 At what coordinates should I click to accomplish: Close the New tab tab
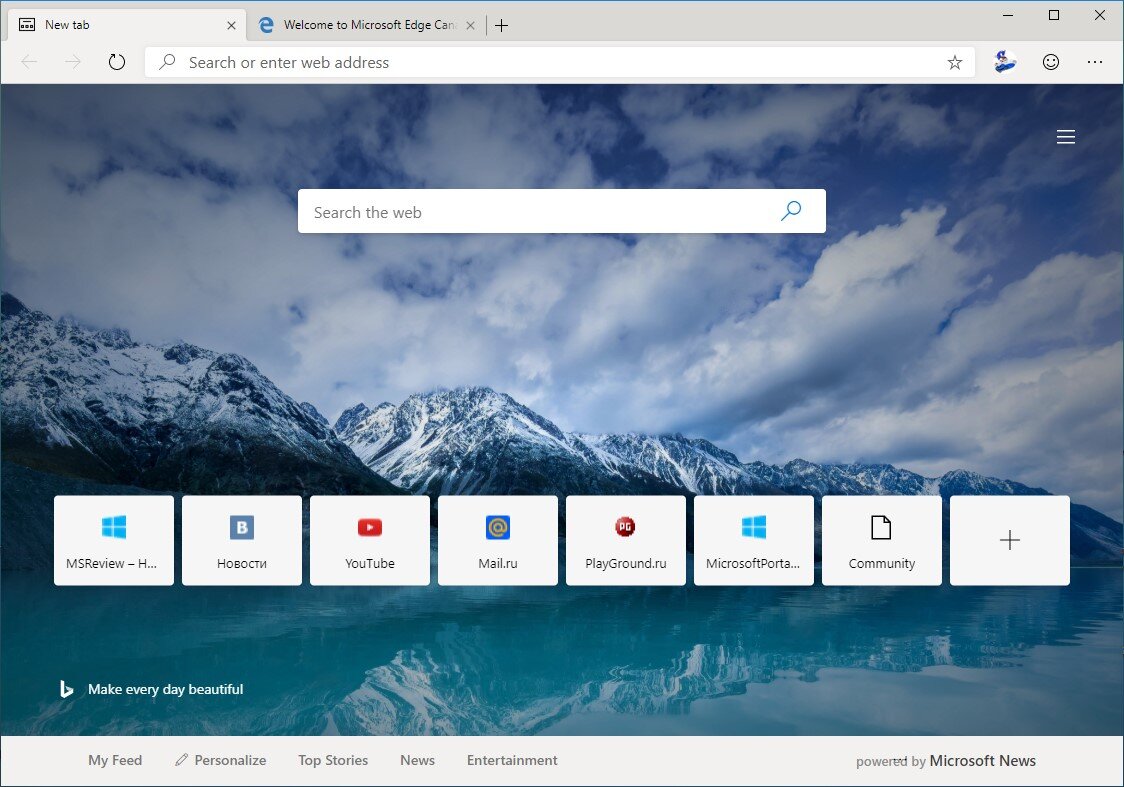(x=231, y=26)
